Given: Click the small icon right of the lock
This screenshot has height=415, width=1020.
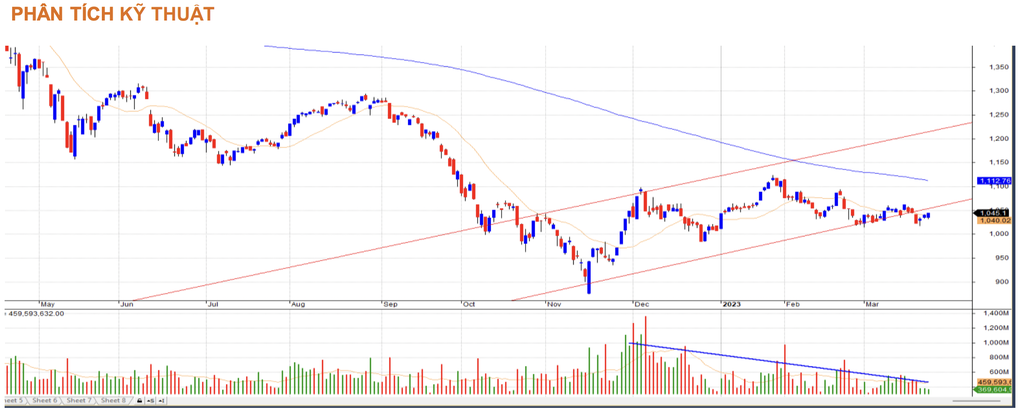Looking at the screenshot, I should click(x=149, y=401).
